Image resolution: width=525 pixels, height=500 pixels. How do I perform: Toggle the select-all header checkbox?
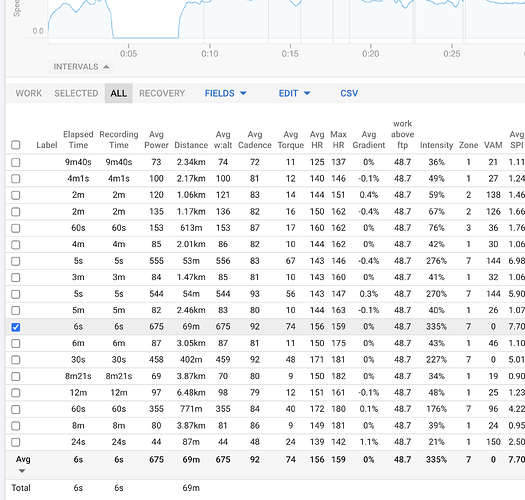[x=16, y=145]
